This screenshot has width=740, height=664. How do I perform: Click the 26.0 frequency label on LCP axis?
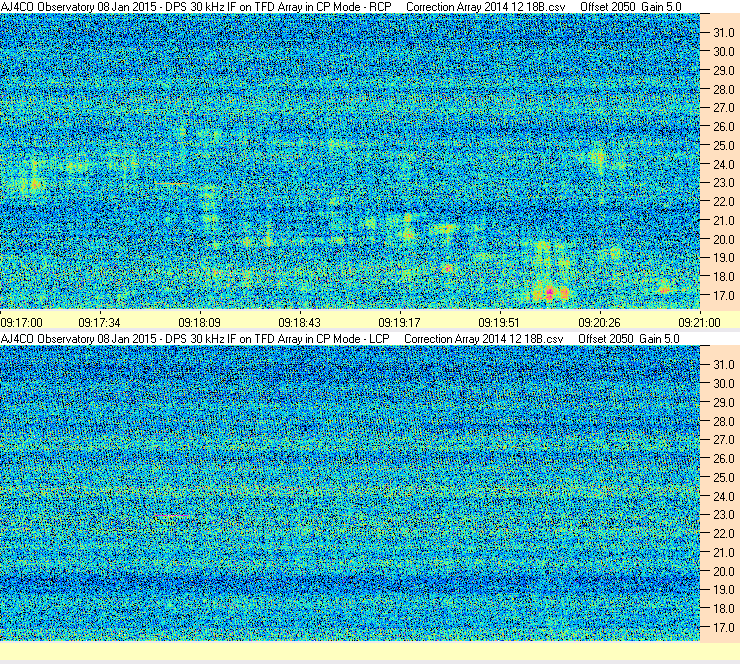[724, 459]
